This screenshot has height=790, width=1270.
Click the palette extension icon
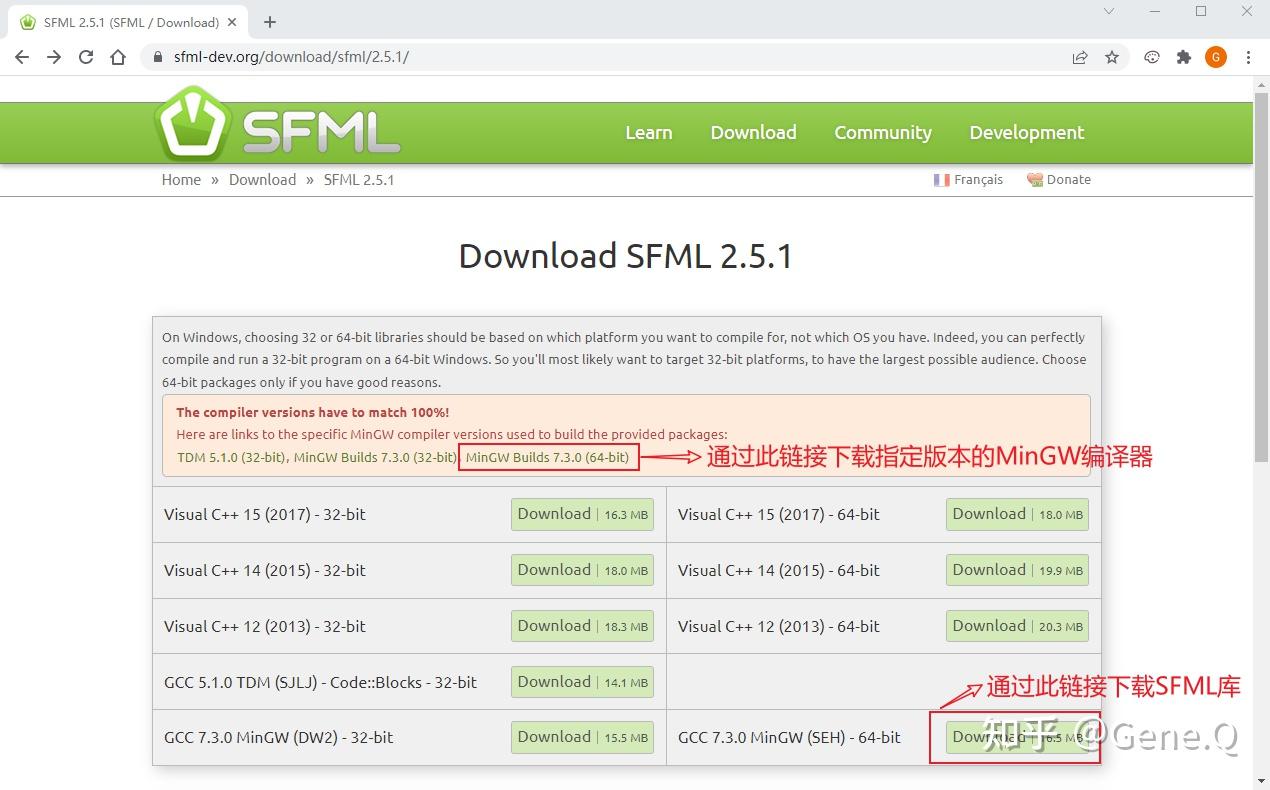pos(1151,57)
